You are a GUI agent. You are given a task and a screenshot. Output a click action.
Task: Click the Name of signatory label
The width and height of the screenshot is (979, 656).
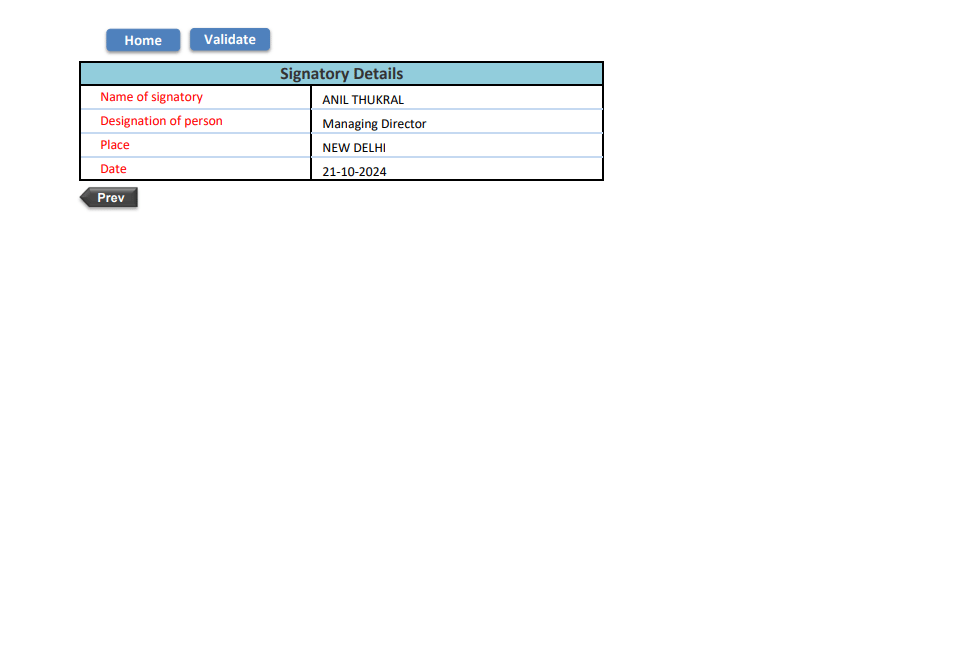[152, 97]
